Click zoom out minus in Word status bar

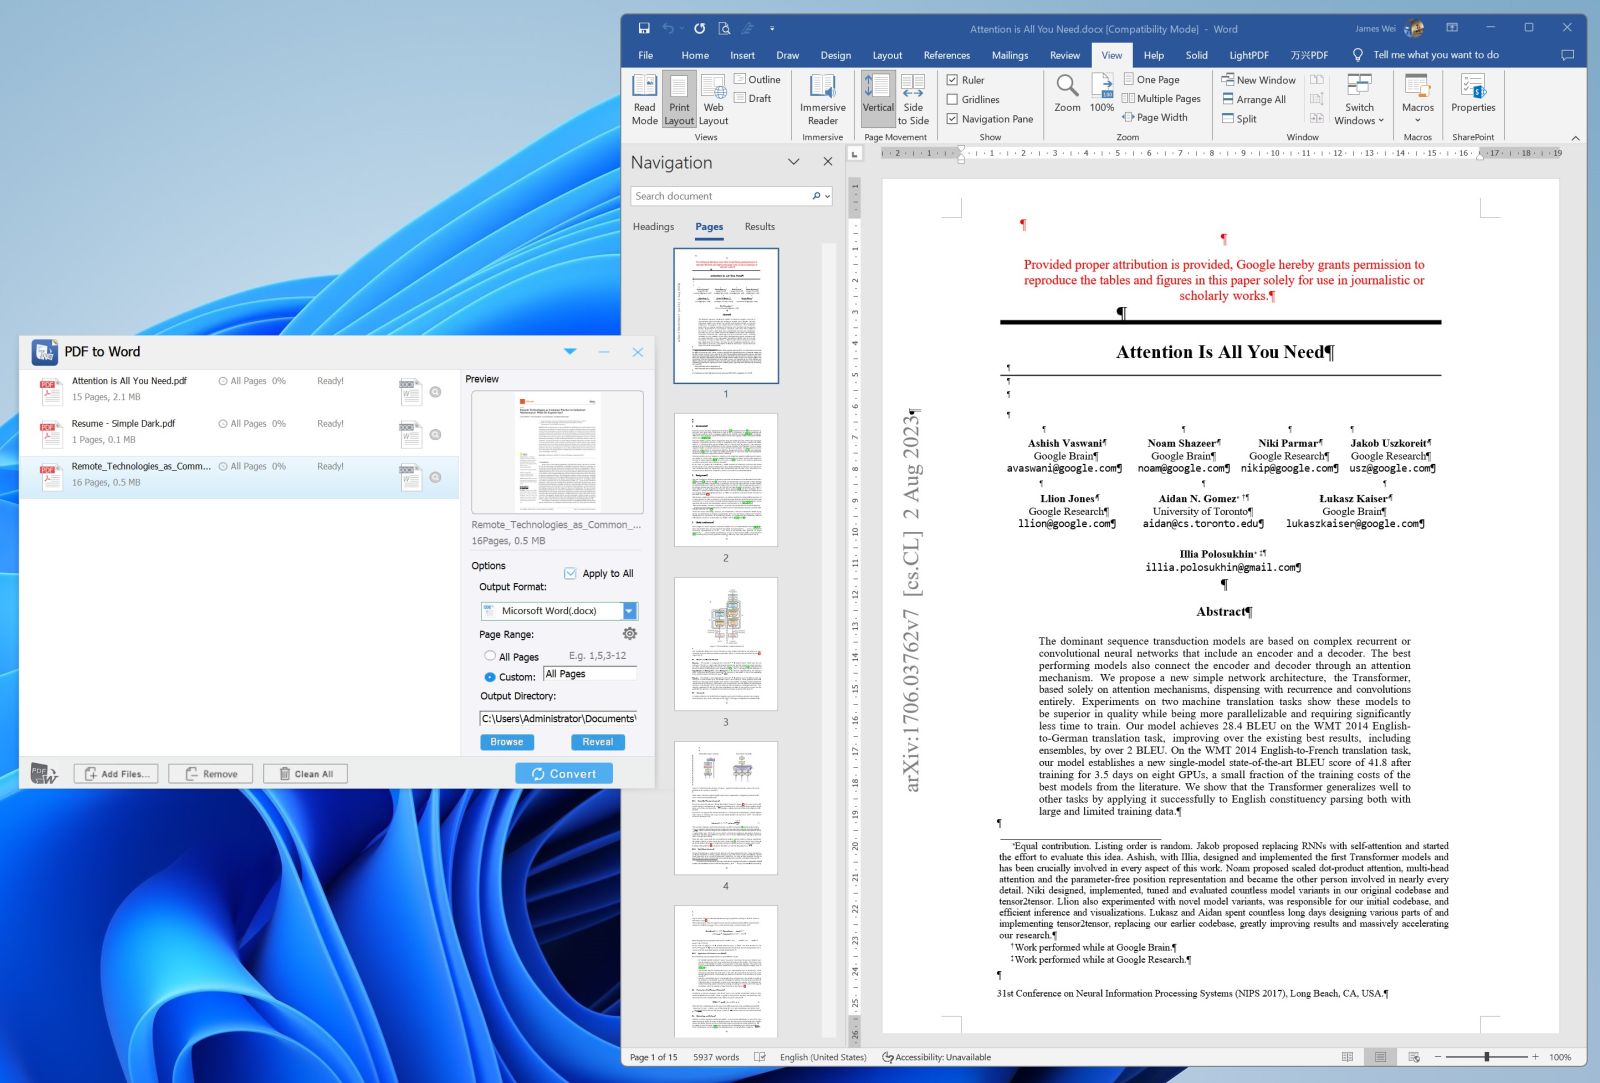[1437, 1057]
